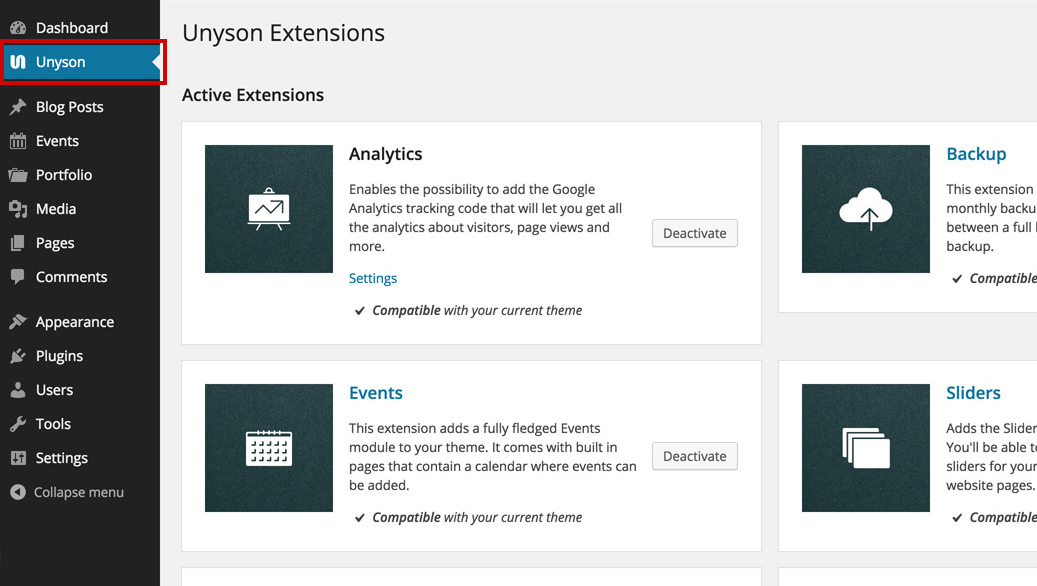Click the Backup cloud upload thumbnail

click(x=866, y=209)
